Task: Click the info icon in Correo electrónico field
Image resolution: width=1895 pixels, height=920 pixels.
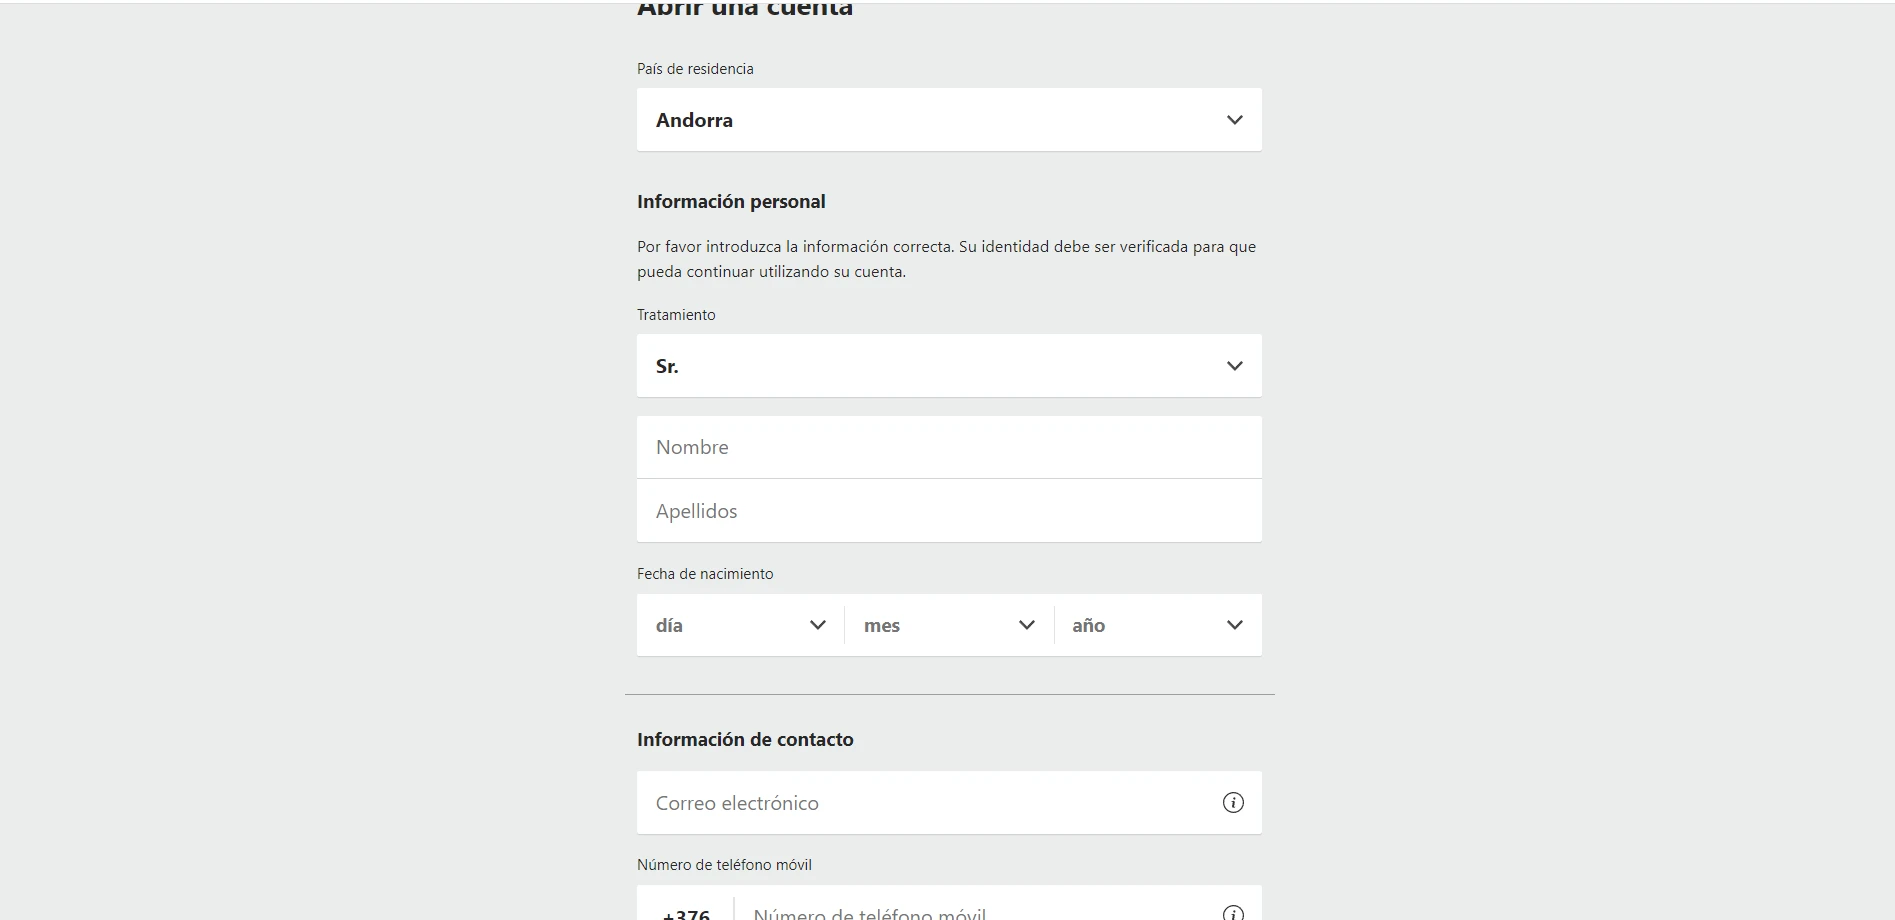Action: 1233,802
